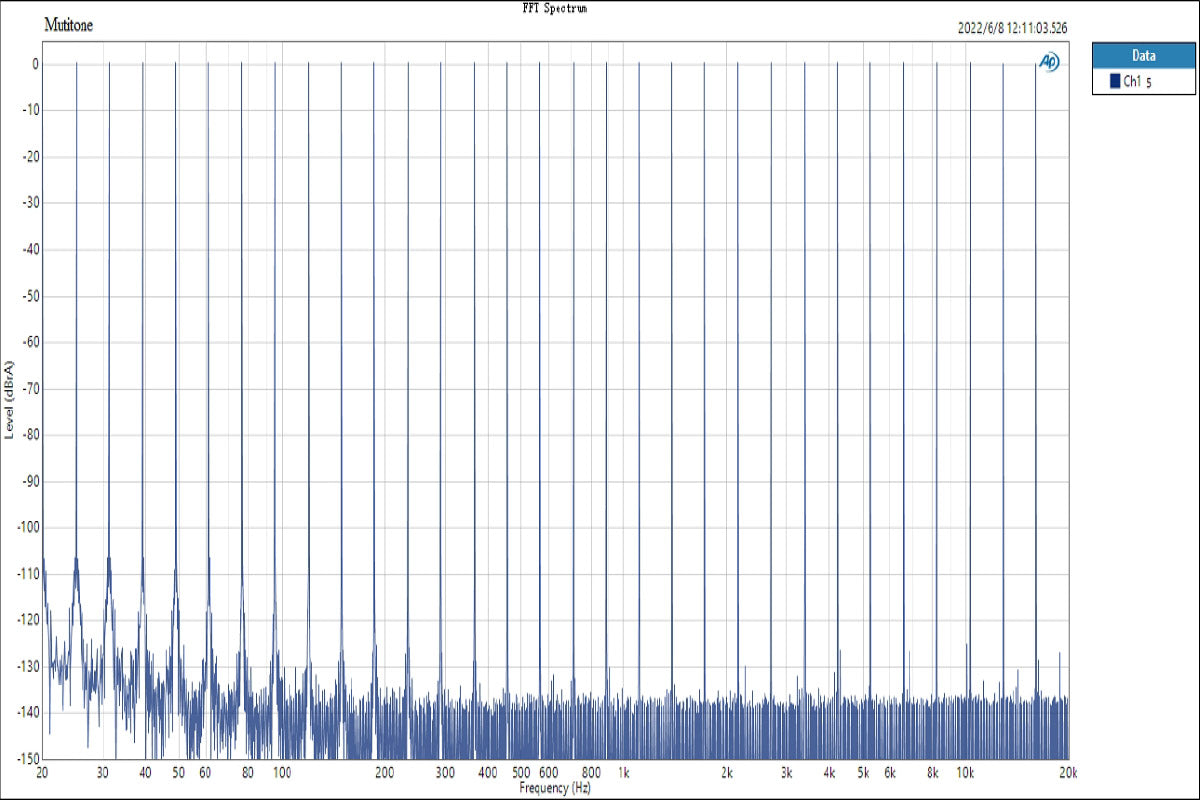Select the Ch1 legend entry label
The height and width of the screenshot is (800, 1200).
coord(1138,82)
